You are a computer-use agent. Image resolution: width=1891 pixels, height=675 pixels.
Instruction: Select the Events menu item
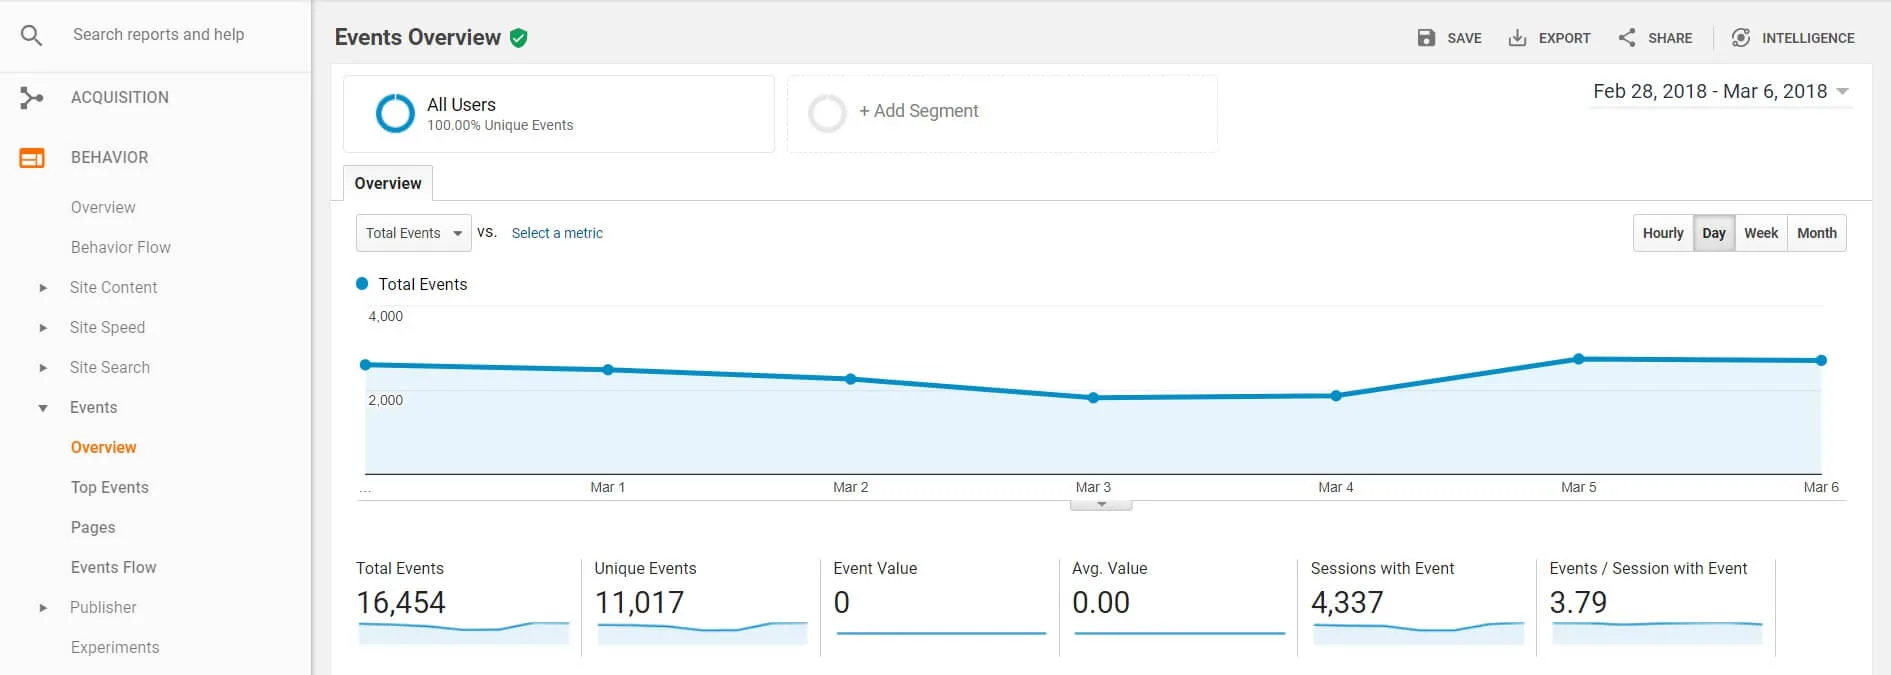tap(94, 408)
